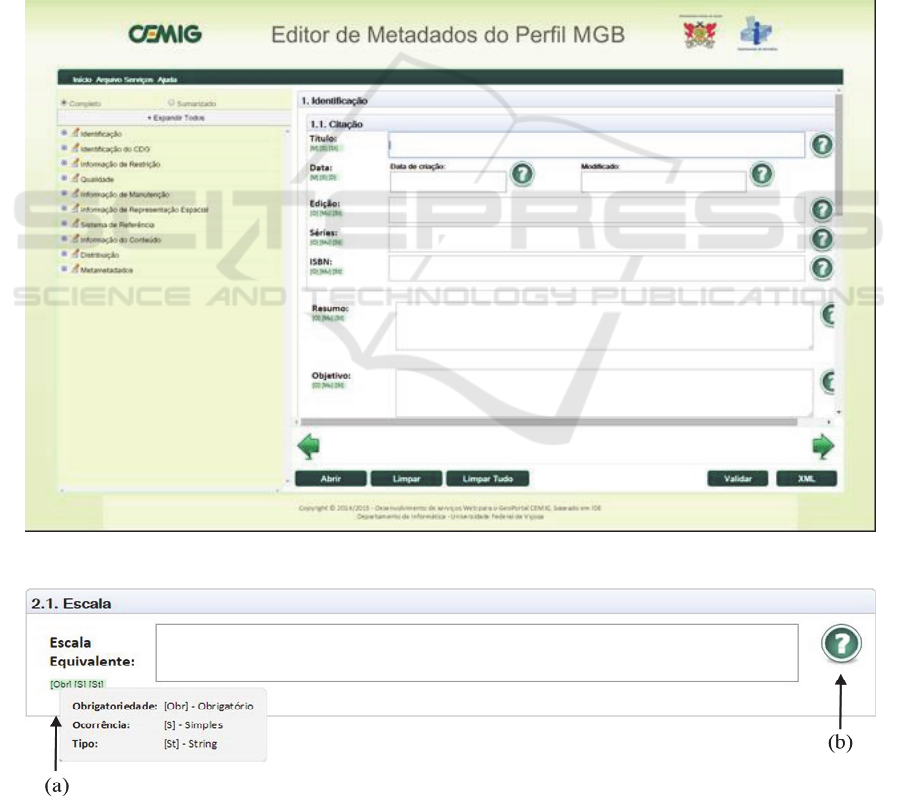This screenshot has width=901, height=797.
Task: Click the help icon for Edição
Action: 821,209
